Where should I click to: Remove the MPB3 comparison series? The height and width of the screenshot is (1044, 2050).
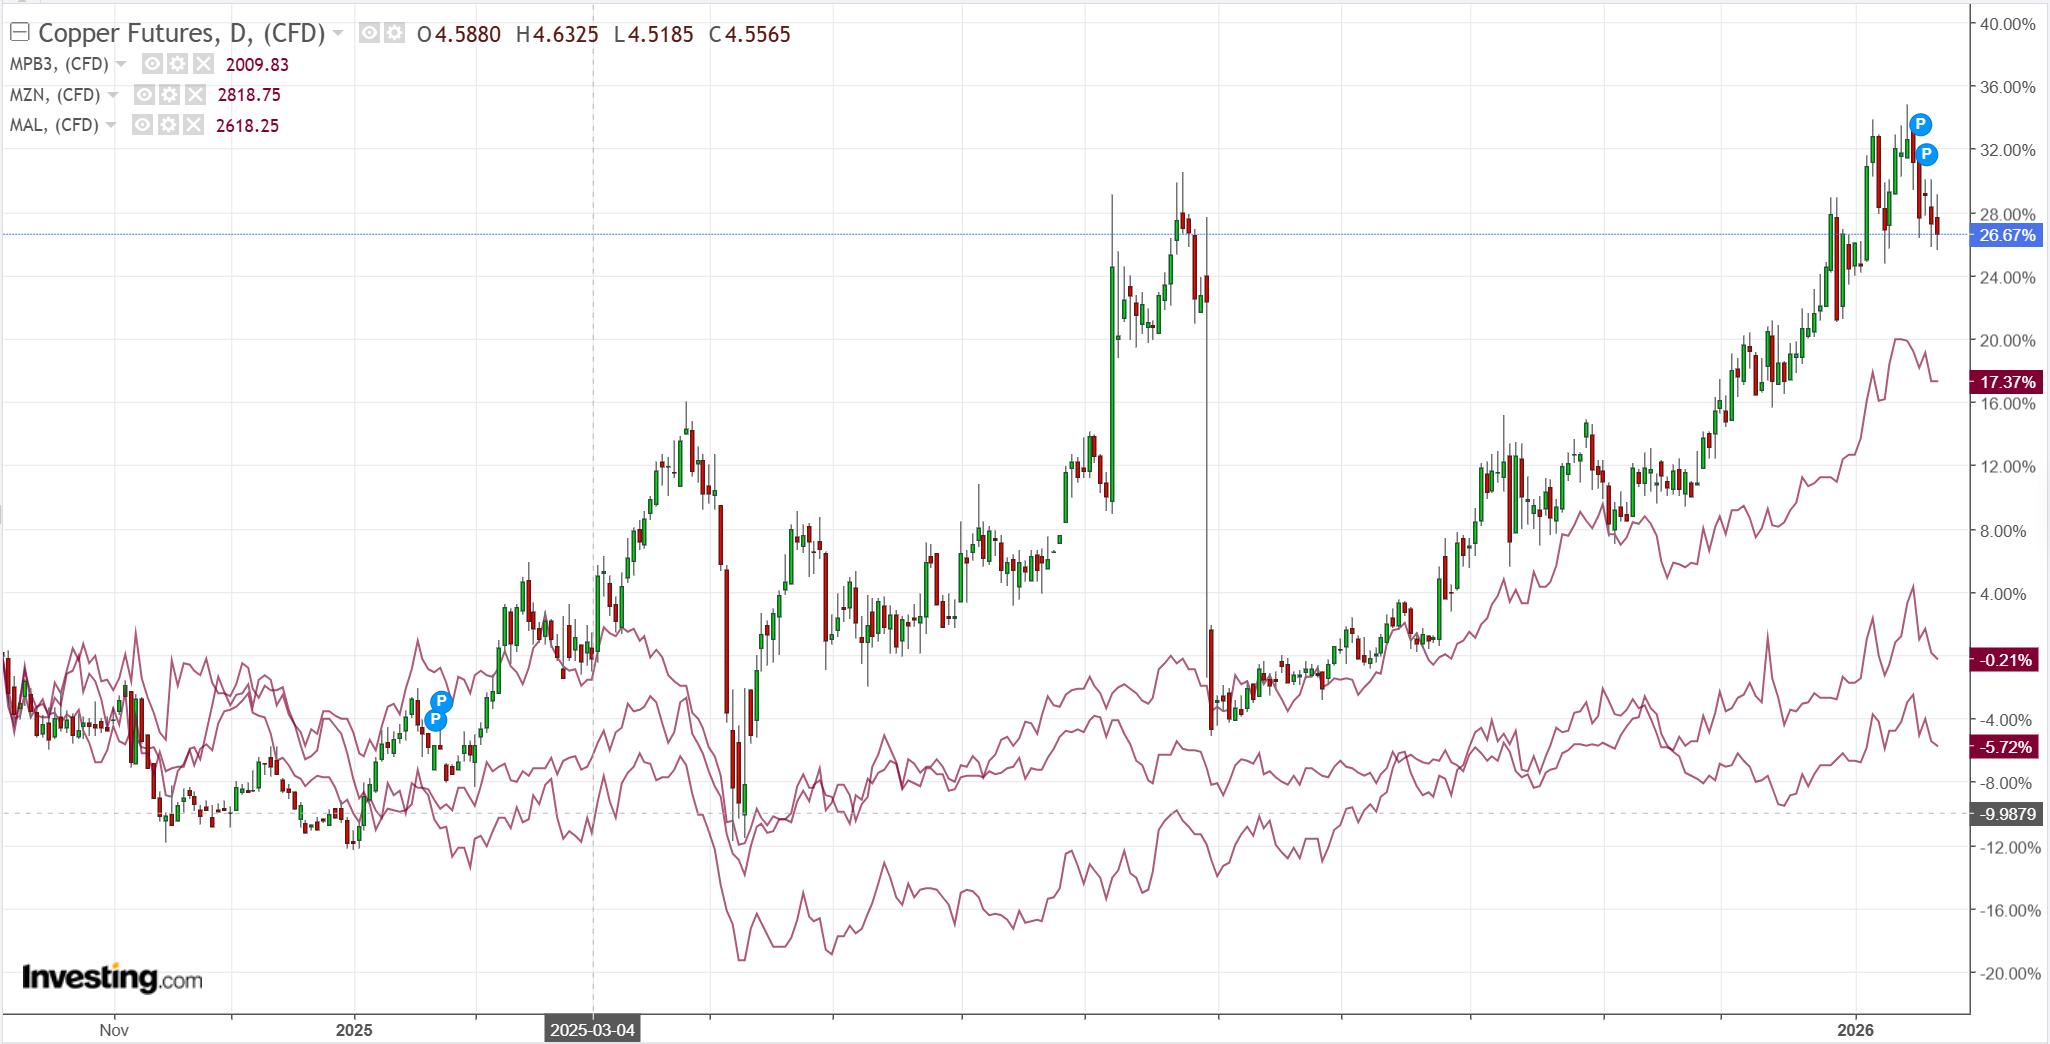coord(203,64)
